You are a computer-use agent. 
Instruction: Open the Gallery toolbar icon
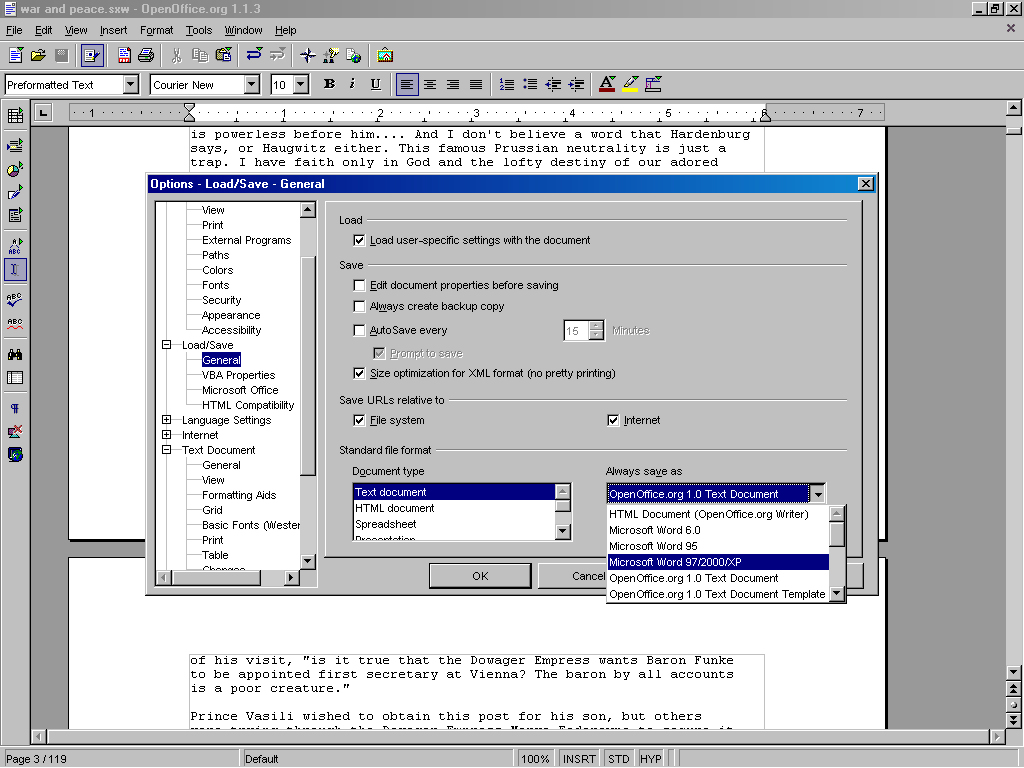[x=385, y=55]
